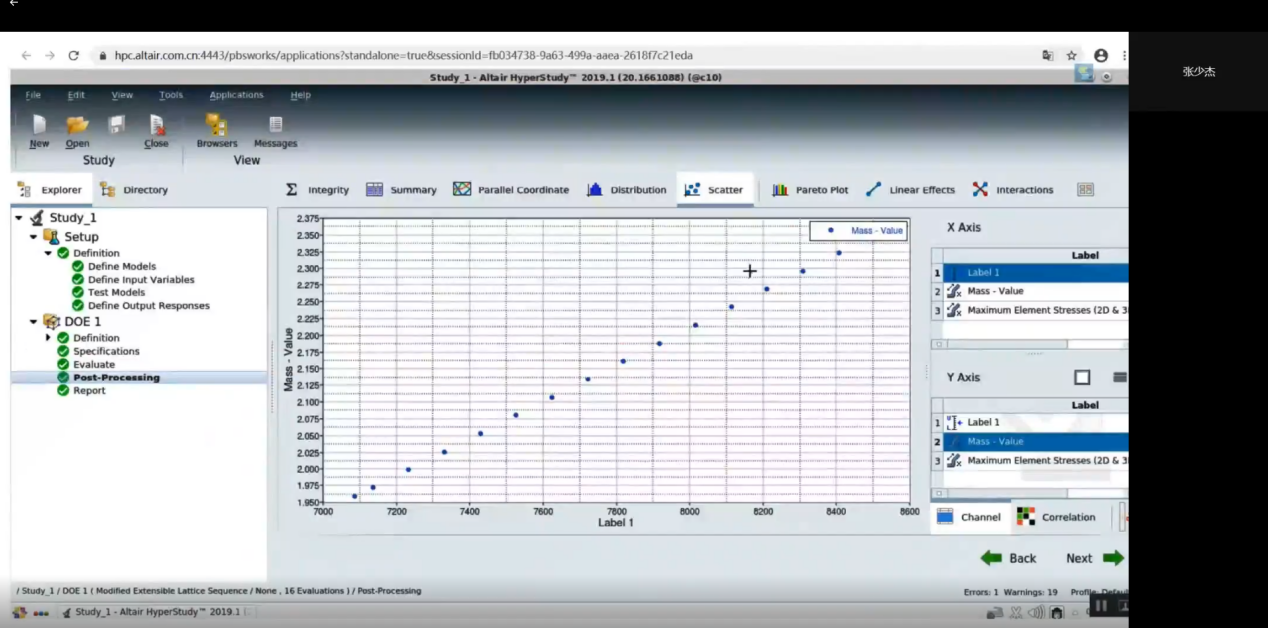Screen dimensions: 1268x628
Task: Click the Setup folder icon in tree
Action: pos(52,236)
